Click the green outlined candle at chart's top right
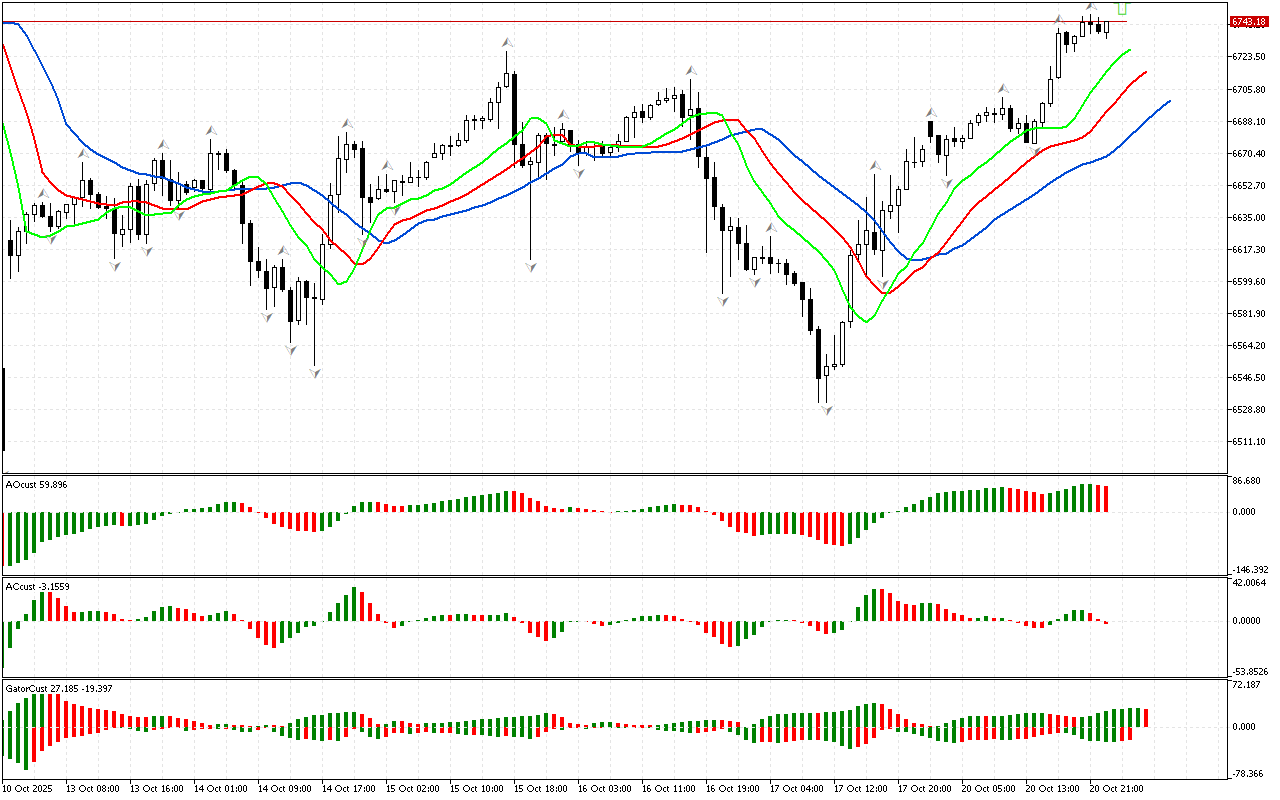Image resolution: width=1280 pixels, height=800 pixels. click(x=1122, y=8)
